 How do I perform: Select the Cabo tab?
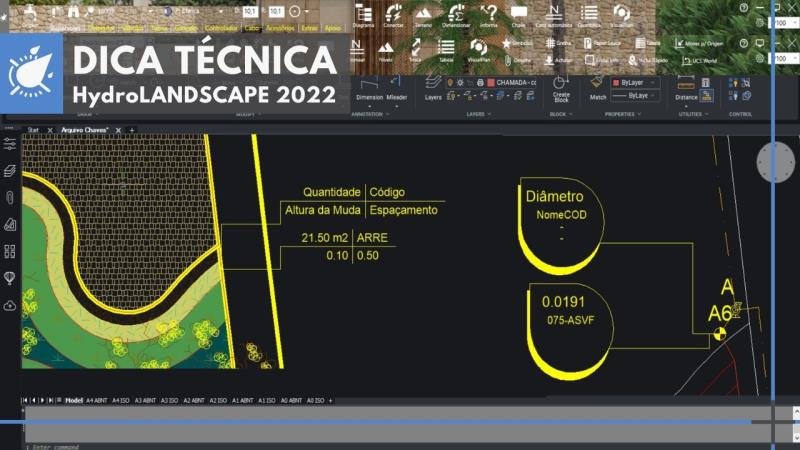pyautogui.click(x=252, y=28)
